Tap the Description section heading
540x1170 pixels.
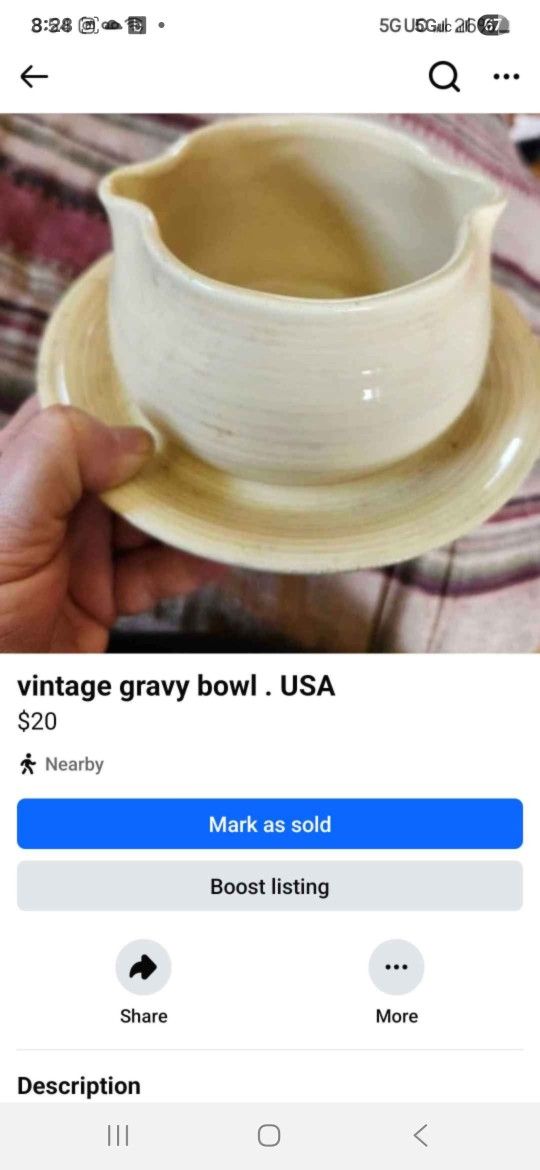click(78, 1086)
